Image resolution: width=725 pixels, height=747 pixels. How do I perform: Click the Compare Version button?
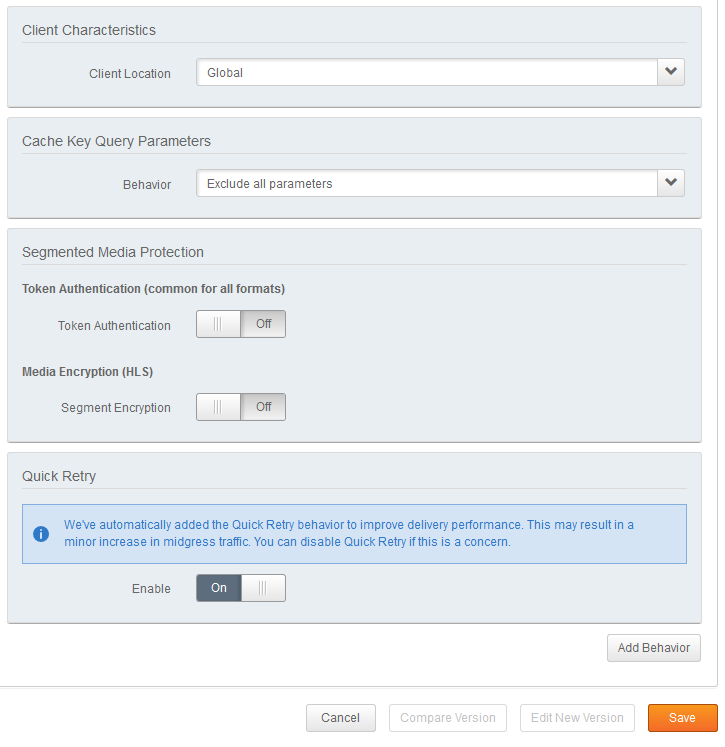tap(448, 718)
